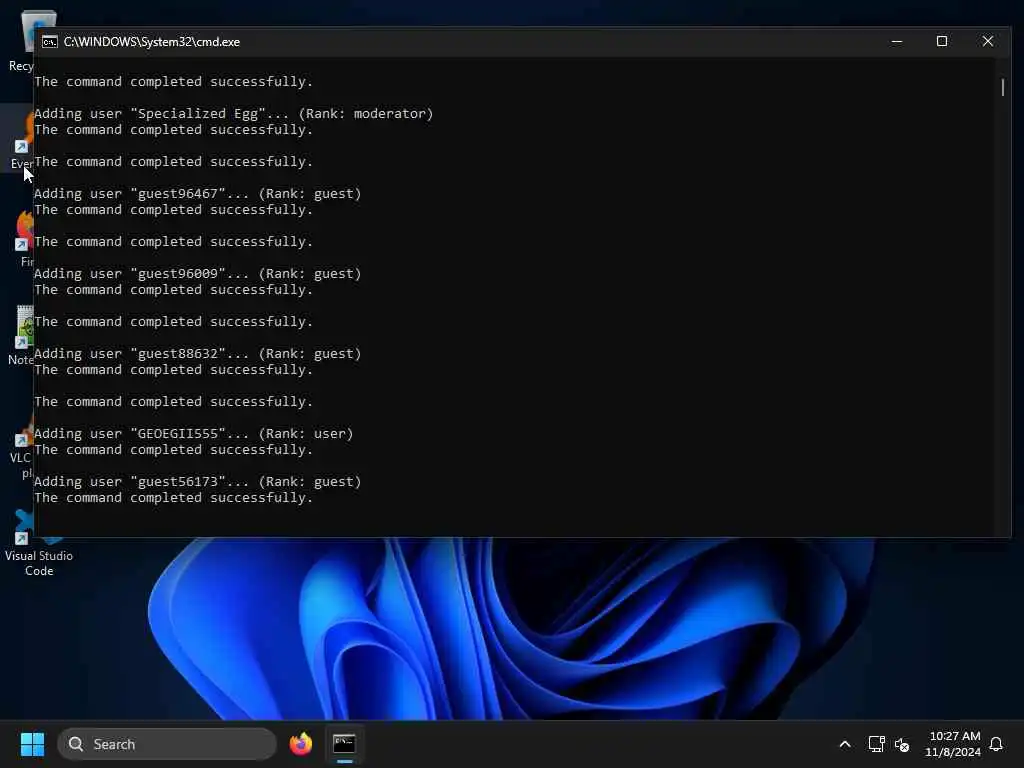This screenshot has height=768, width=1024.
Task: Open the clock showing 10:27 AM
Action: point(952,744)
